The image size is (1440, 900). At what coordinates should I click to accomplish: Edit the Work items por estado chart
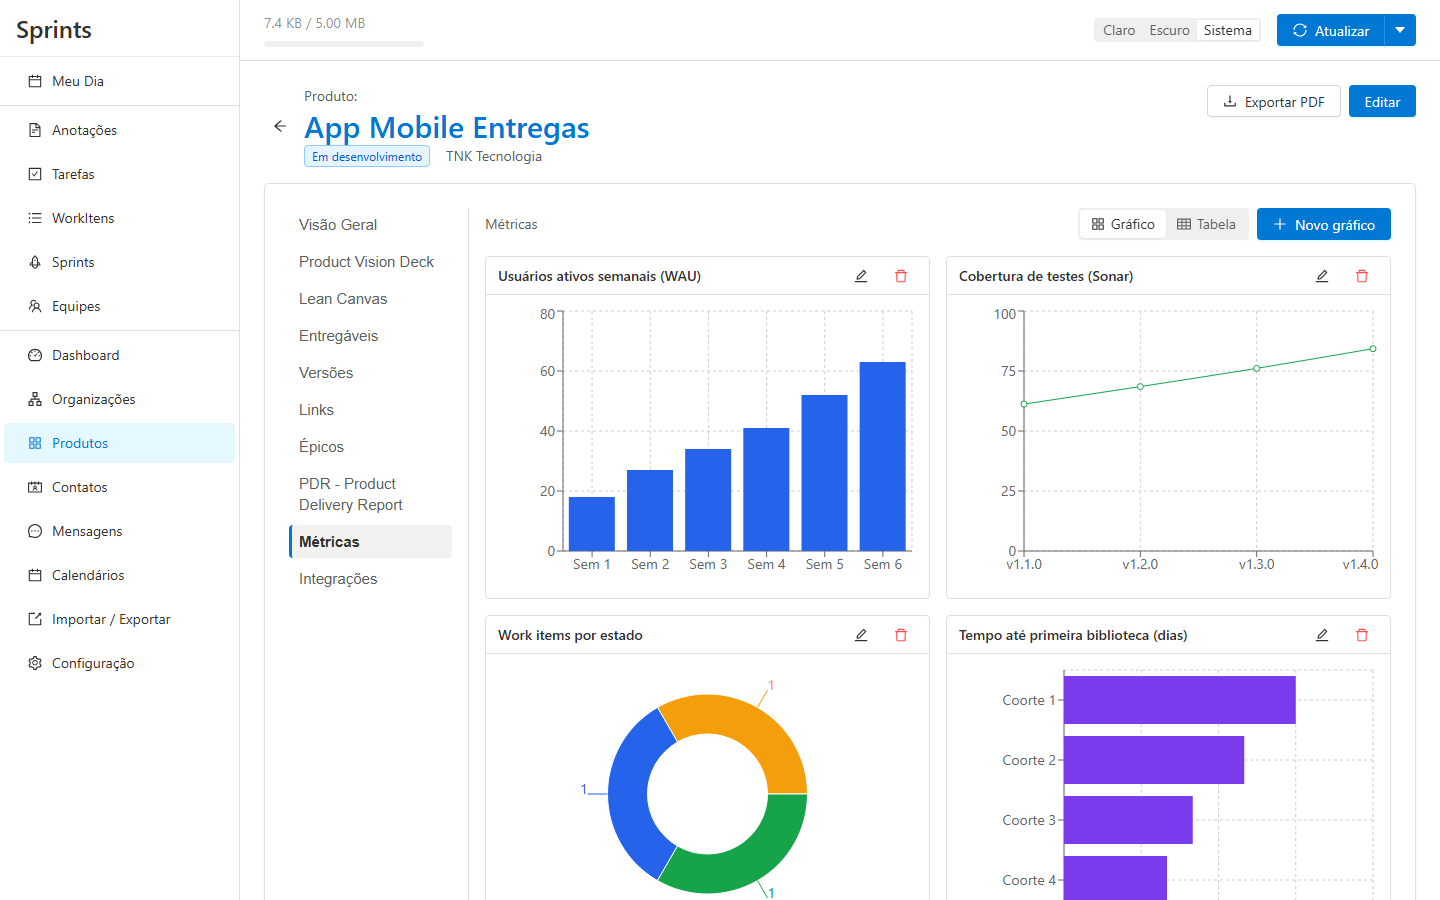pyautogui.click(x=861, y=635)
